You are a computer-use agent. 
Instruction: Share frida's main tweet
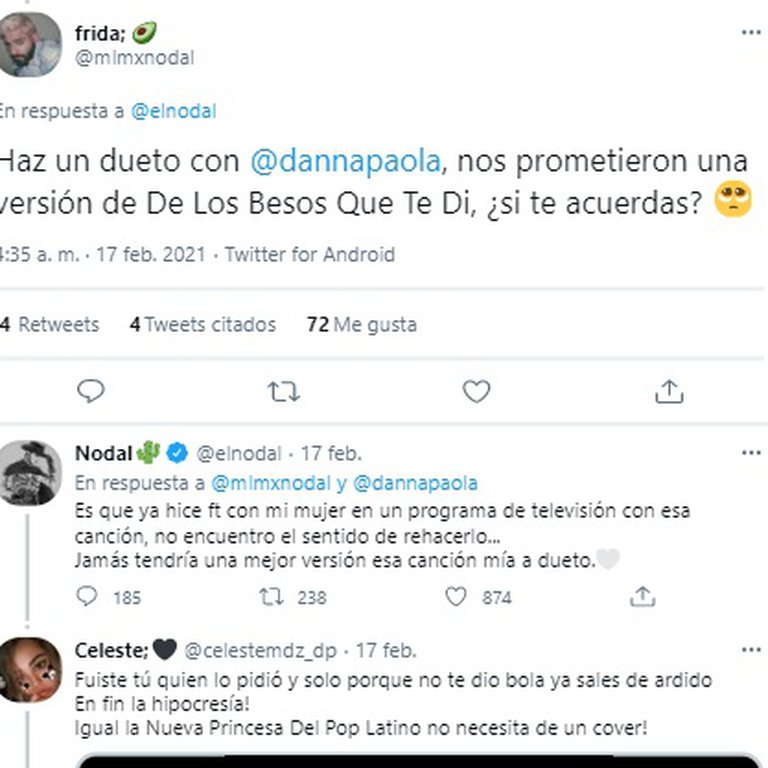coord(669,391)
